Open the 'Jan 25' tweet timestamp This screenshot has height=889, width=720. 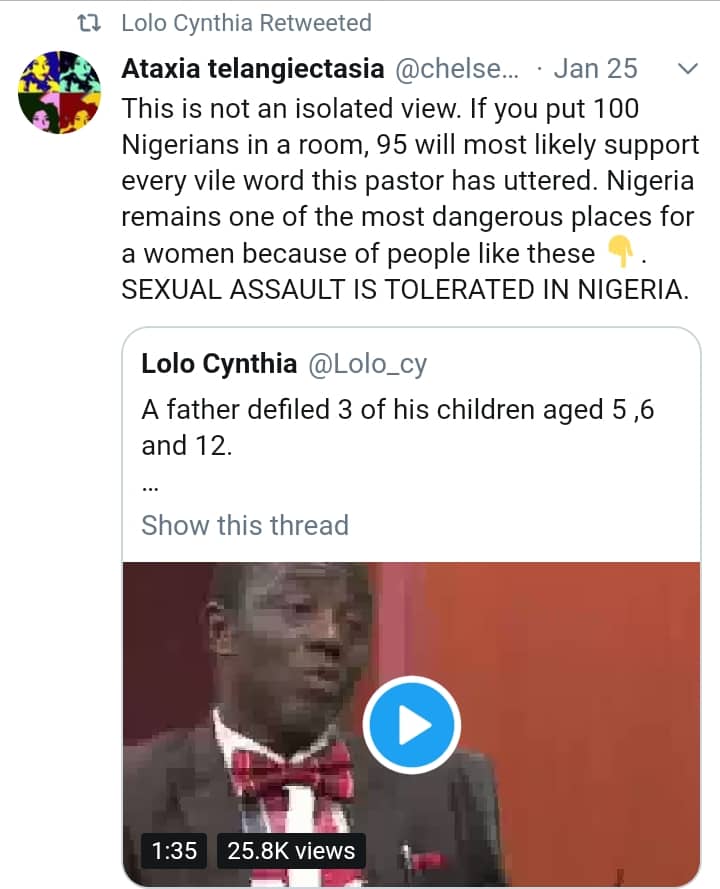(594, 68)
